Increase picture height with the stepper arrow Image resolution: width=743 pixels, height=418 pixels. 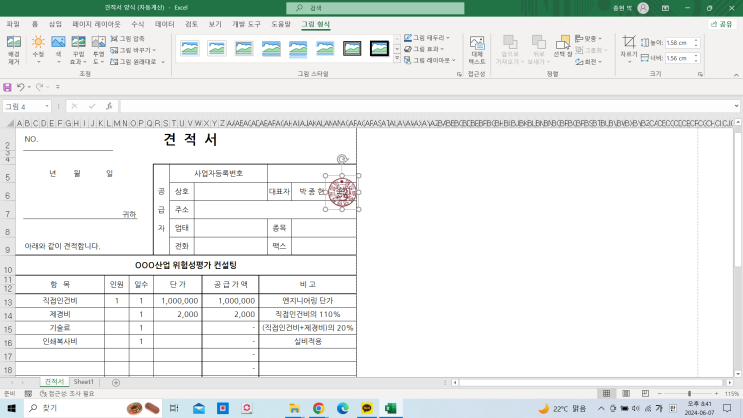696,40
